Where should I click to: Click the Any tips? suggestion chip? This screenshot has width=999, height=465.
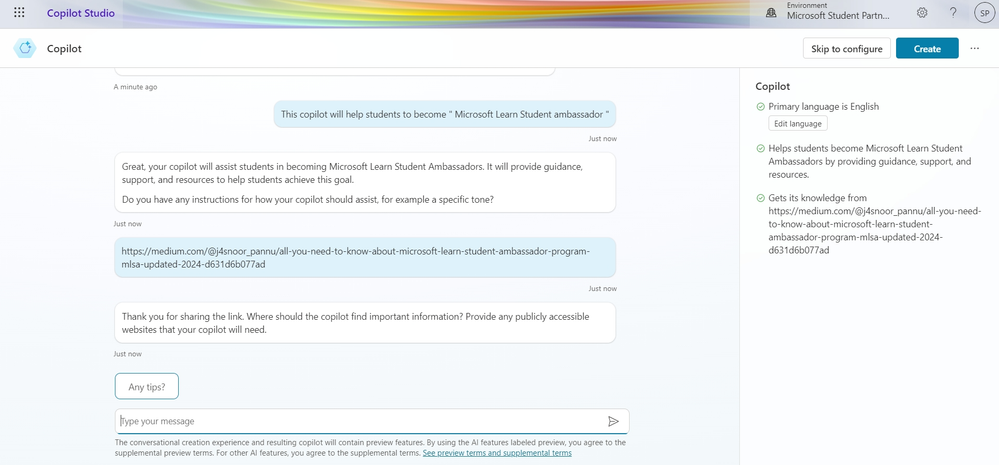click(x=147, y=387)
